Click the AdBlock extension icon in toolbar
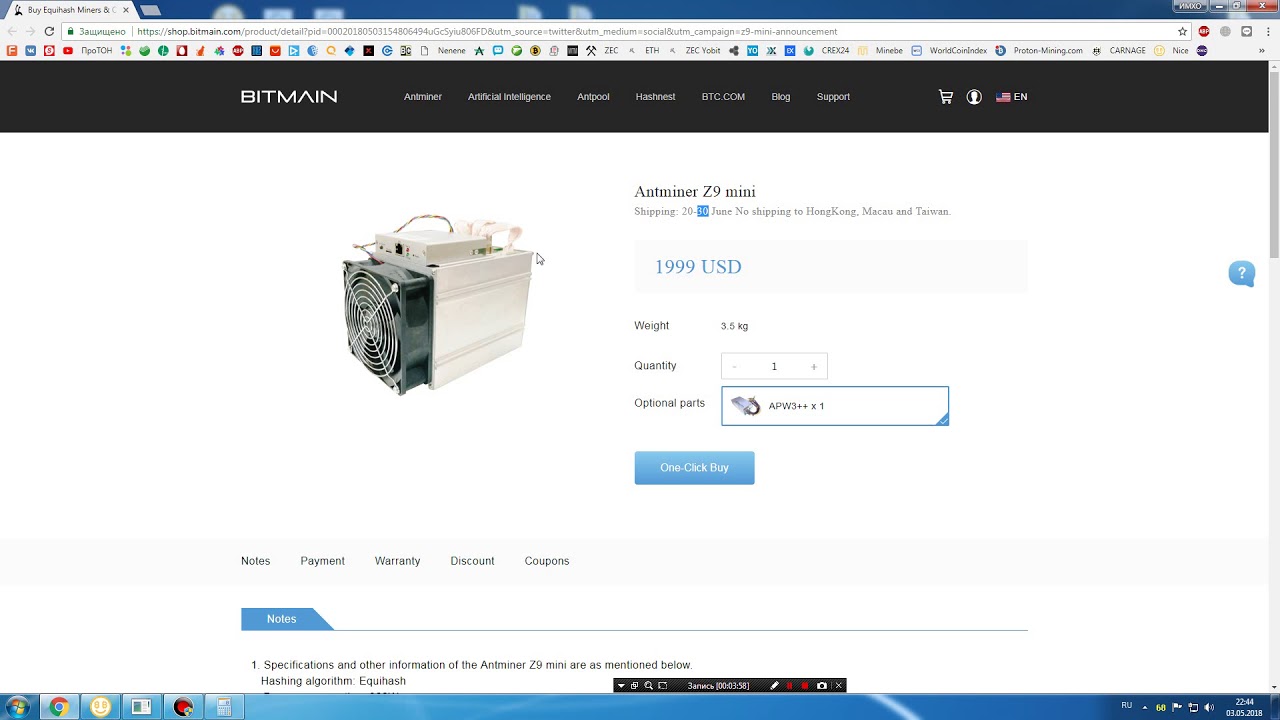Screen dimensions: 1280x720 click(x=1204, y=31)
